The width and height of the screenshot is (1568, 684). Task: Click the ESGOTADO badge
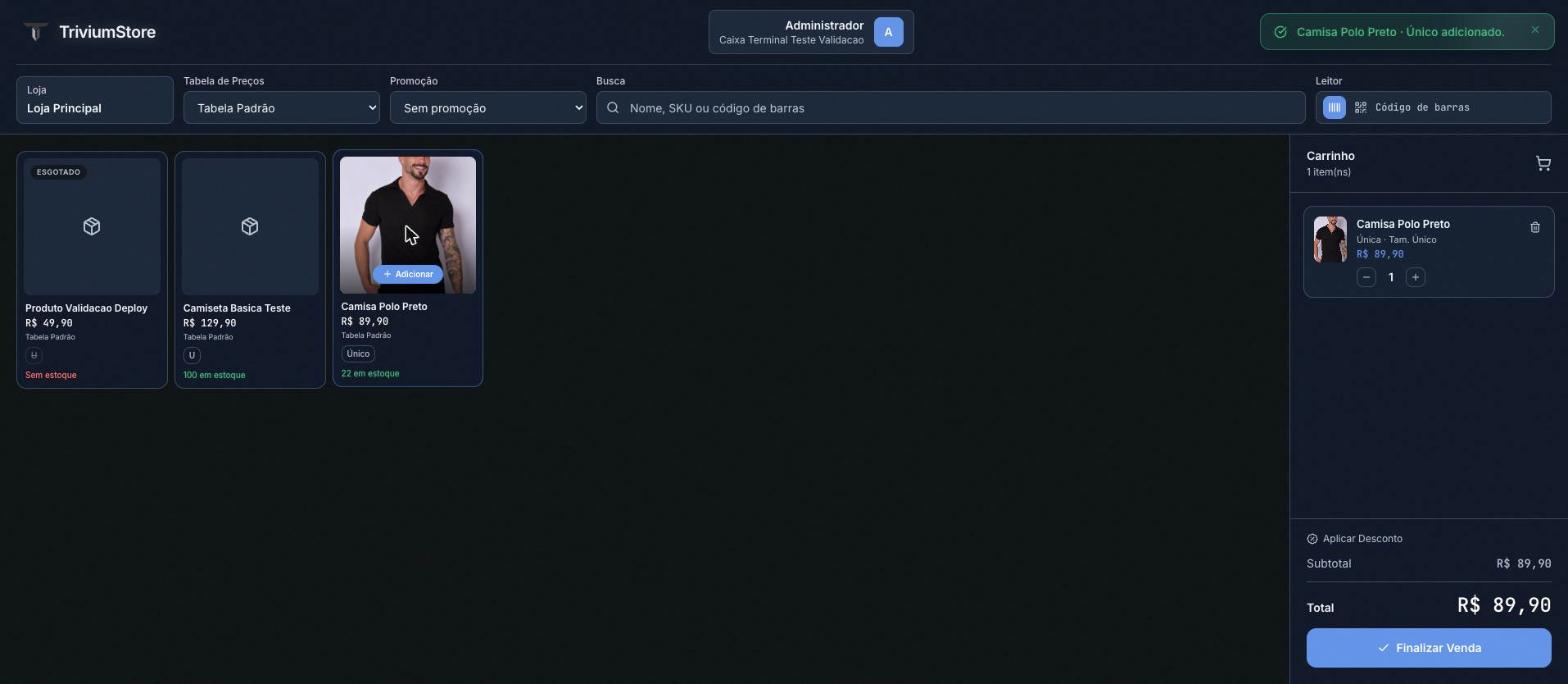[x=58, y=172]
